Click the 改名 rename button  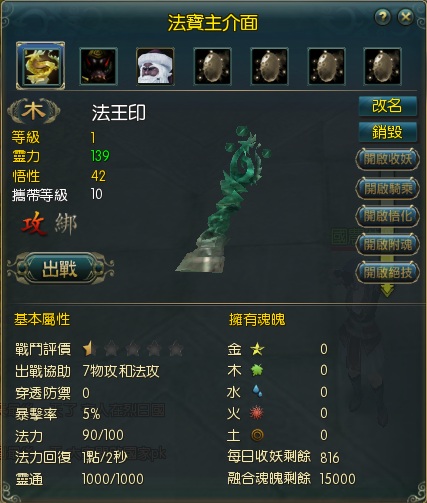coord(388,106)
